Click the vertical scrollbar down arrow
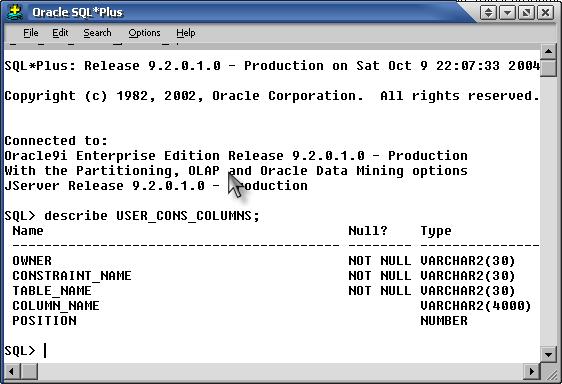 [548, 355]
